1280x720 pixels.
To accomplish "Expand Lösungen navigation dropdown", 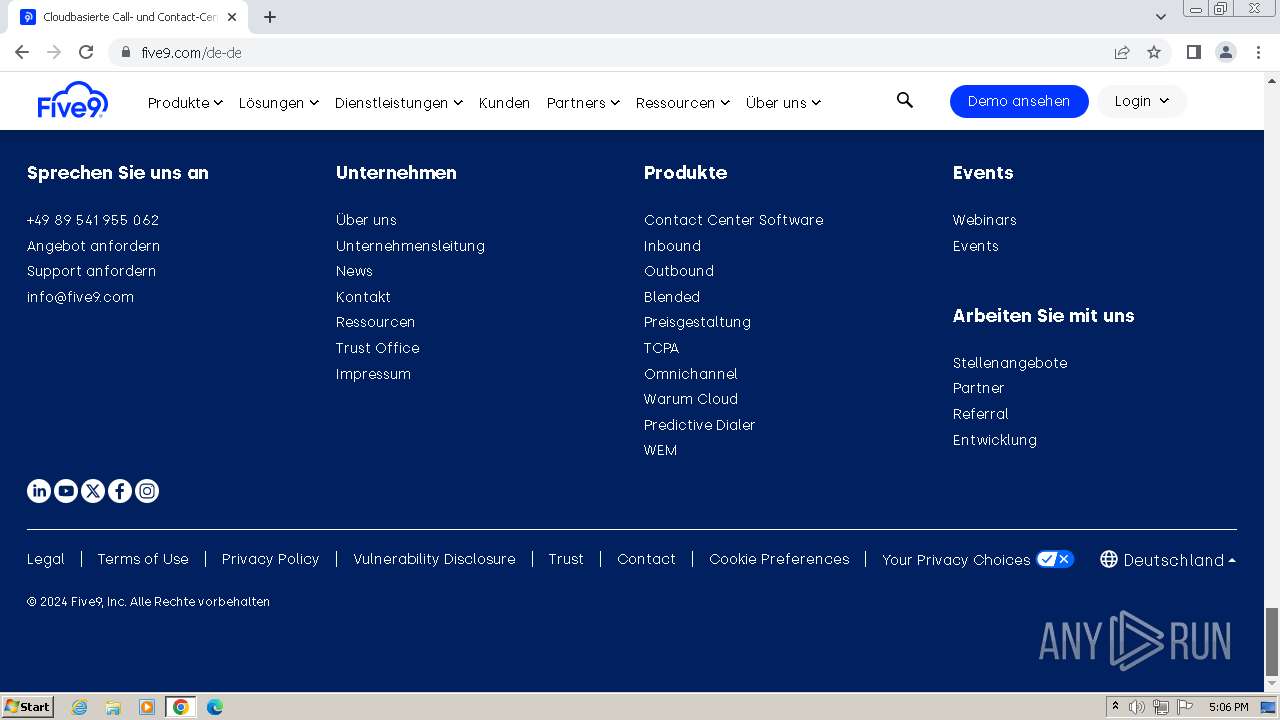I will click(278, 102).
